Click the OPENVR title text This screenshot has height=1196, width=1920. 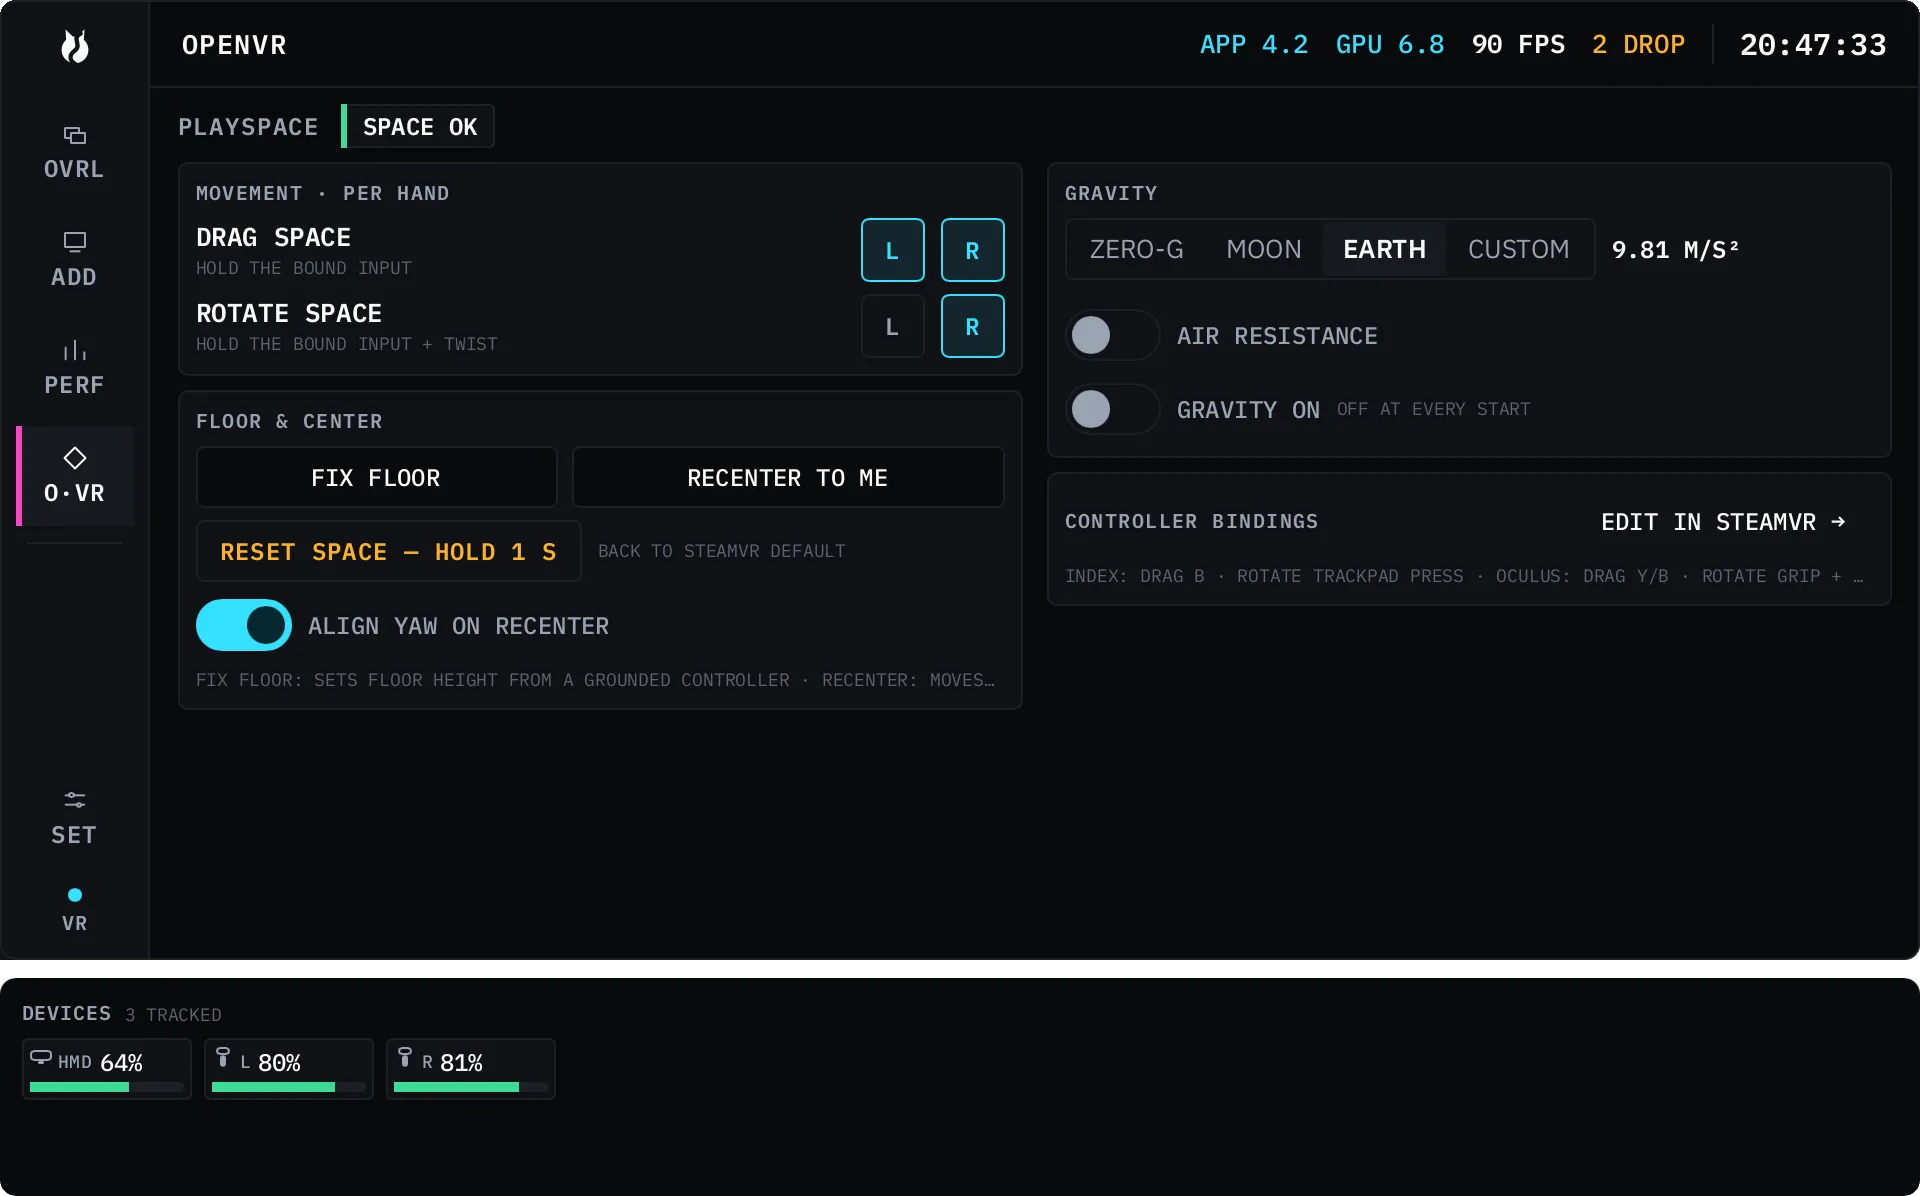click(x=234, y=45)
